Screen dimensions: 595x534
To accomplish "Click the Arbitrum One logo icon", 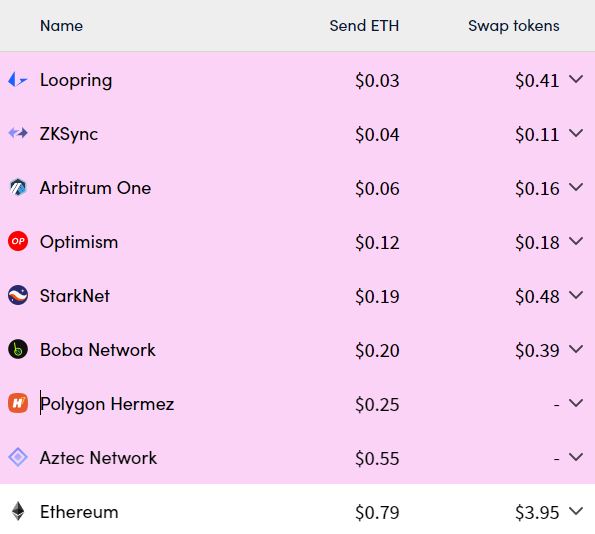I will pos(18,187).
